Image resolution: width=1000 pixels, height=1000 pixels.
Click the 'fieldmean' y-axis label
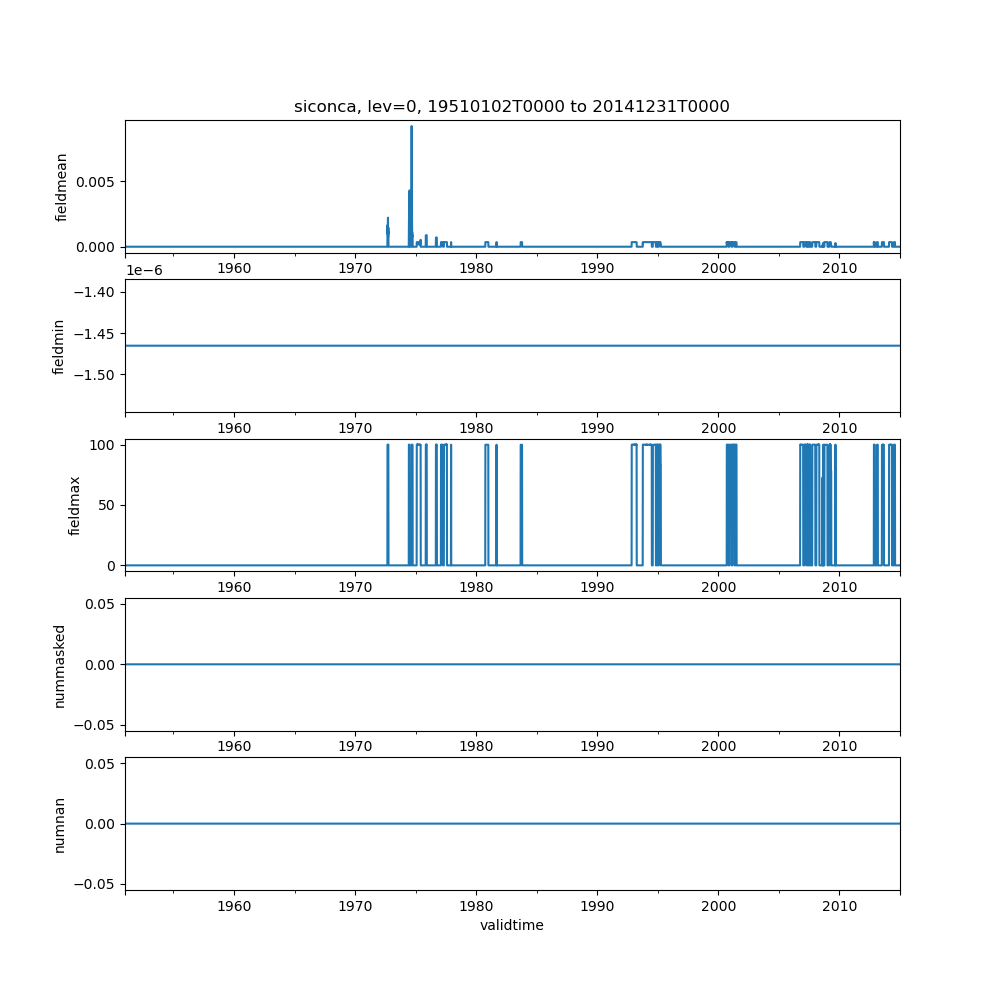pos(61,187)
